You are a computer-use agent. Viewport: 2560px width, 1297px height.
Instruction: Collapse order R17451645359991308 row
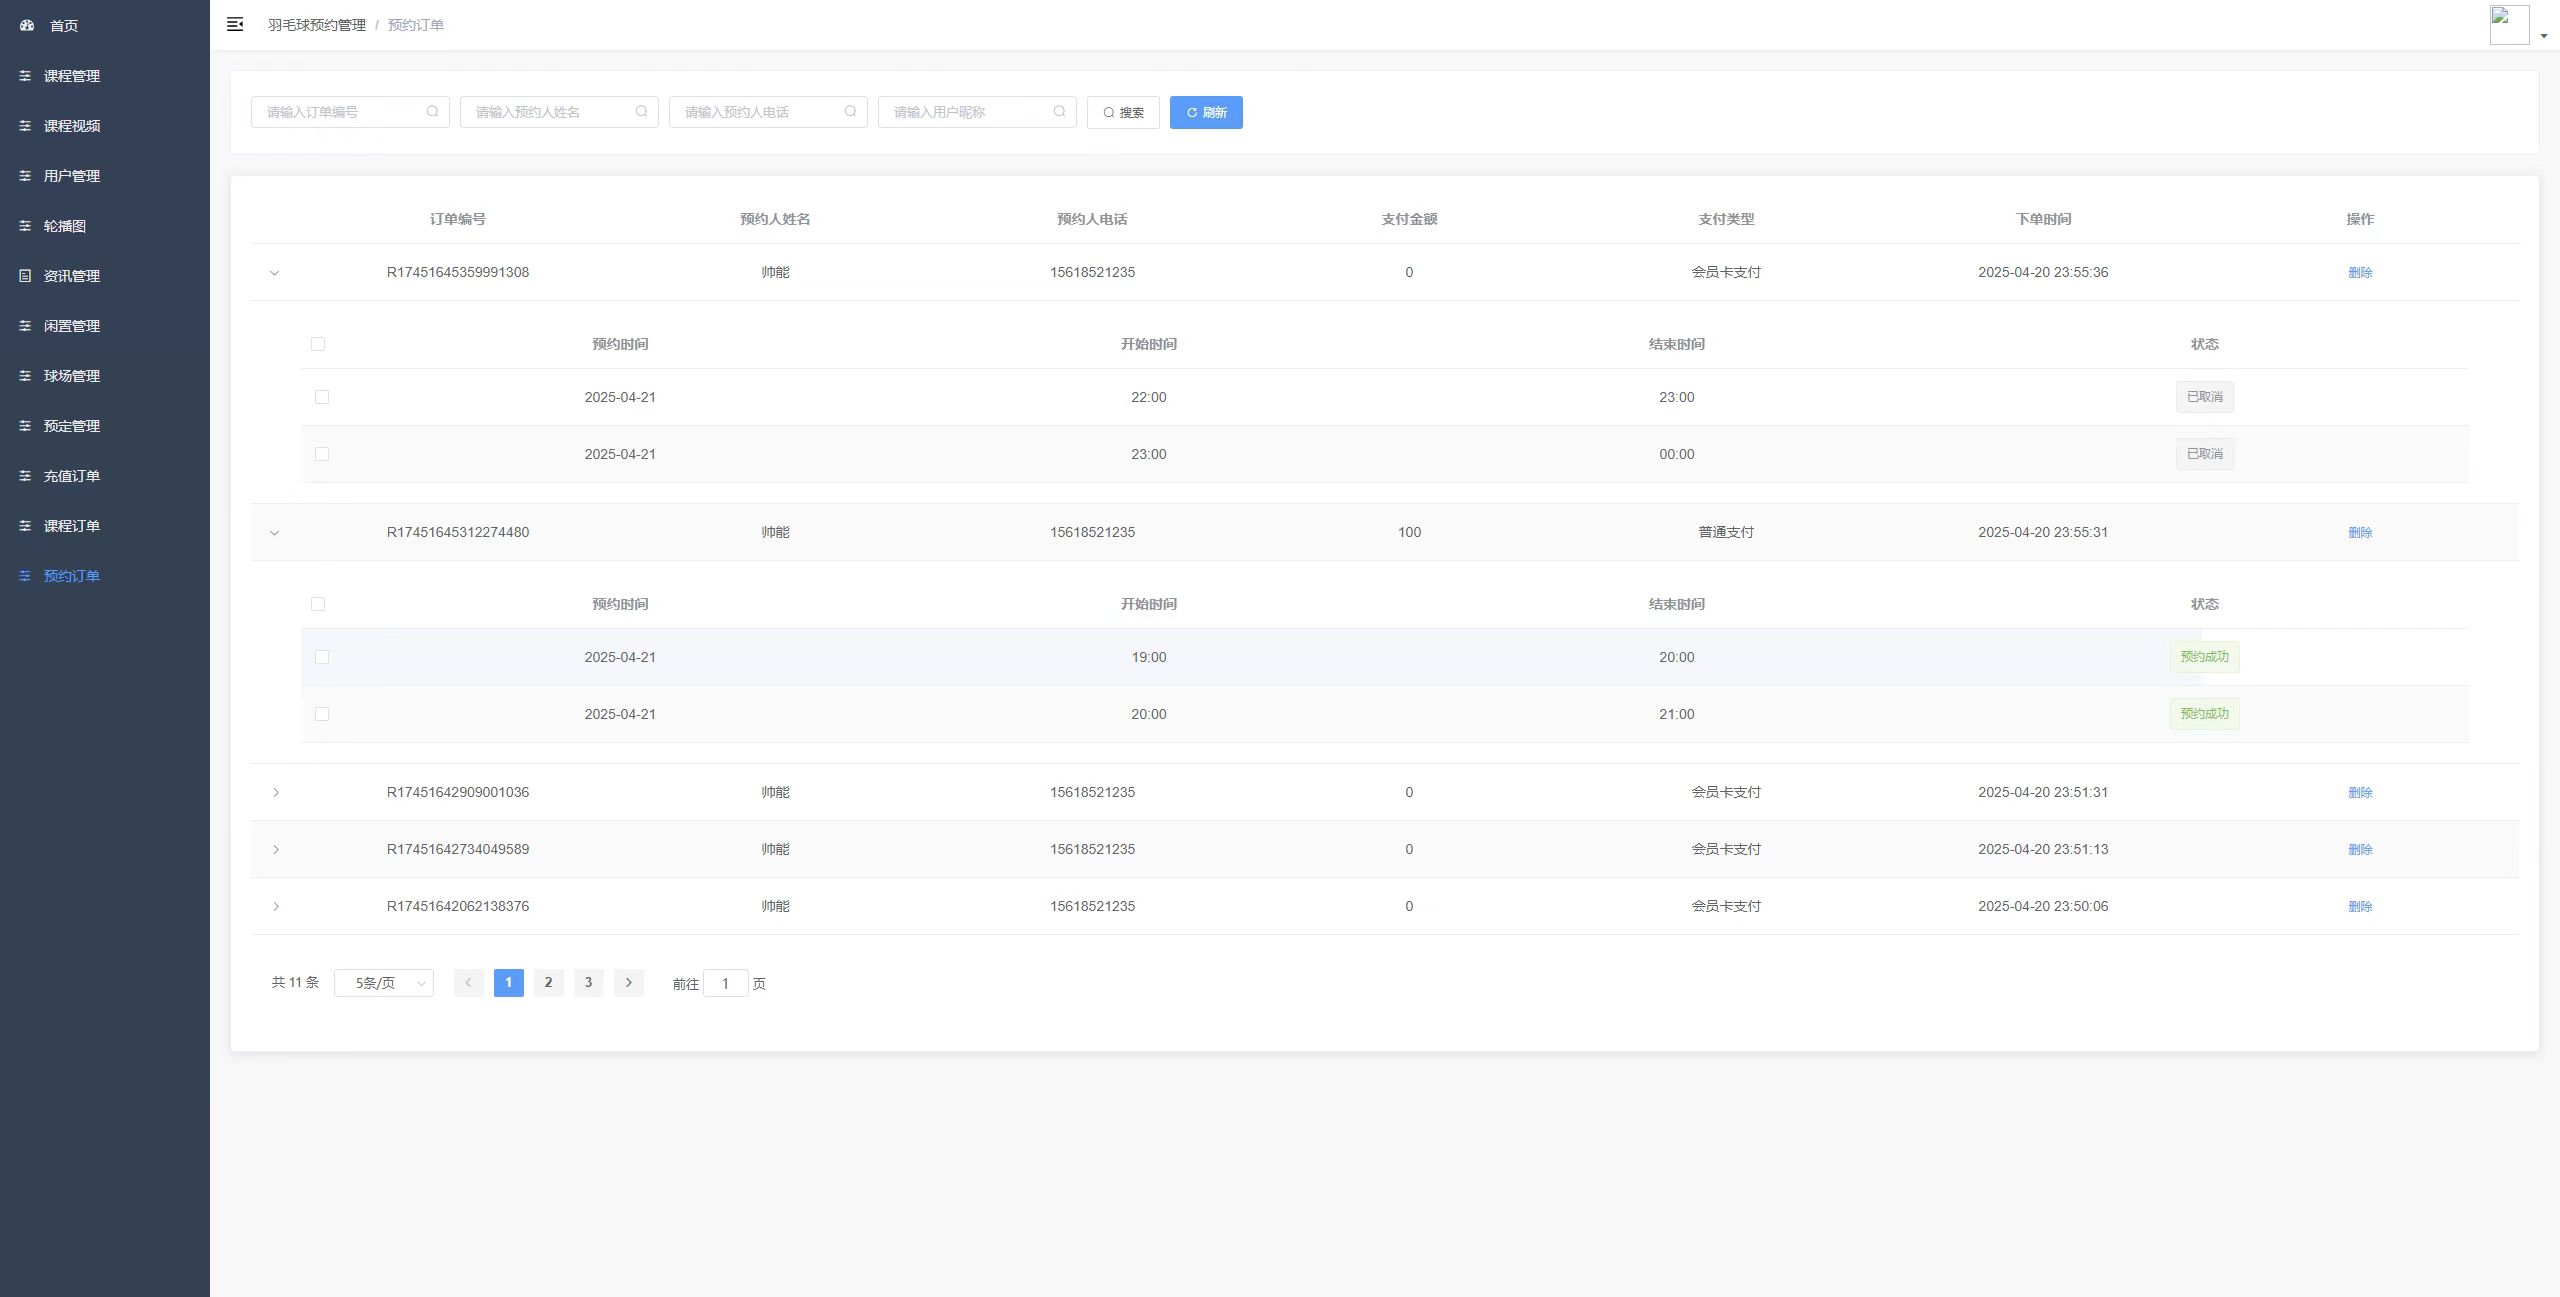pos(275,273)
